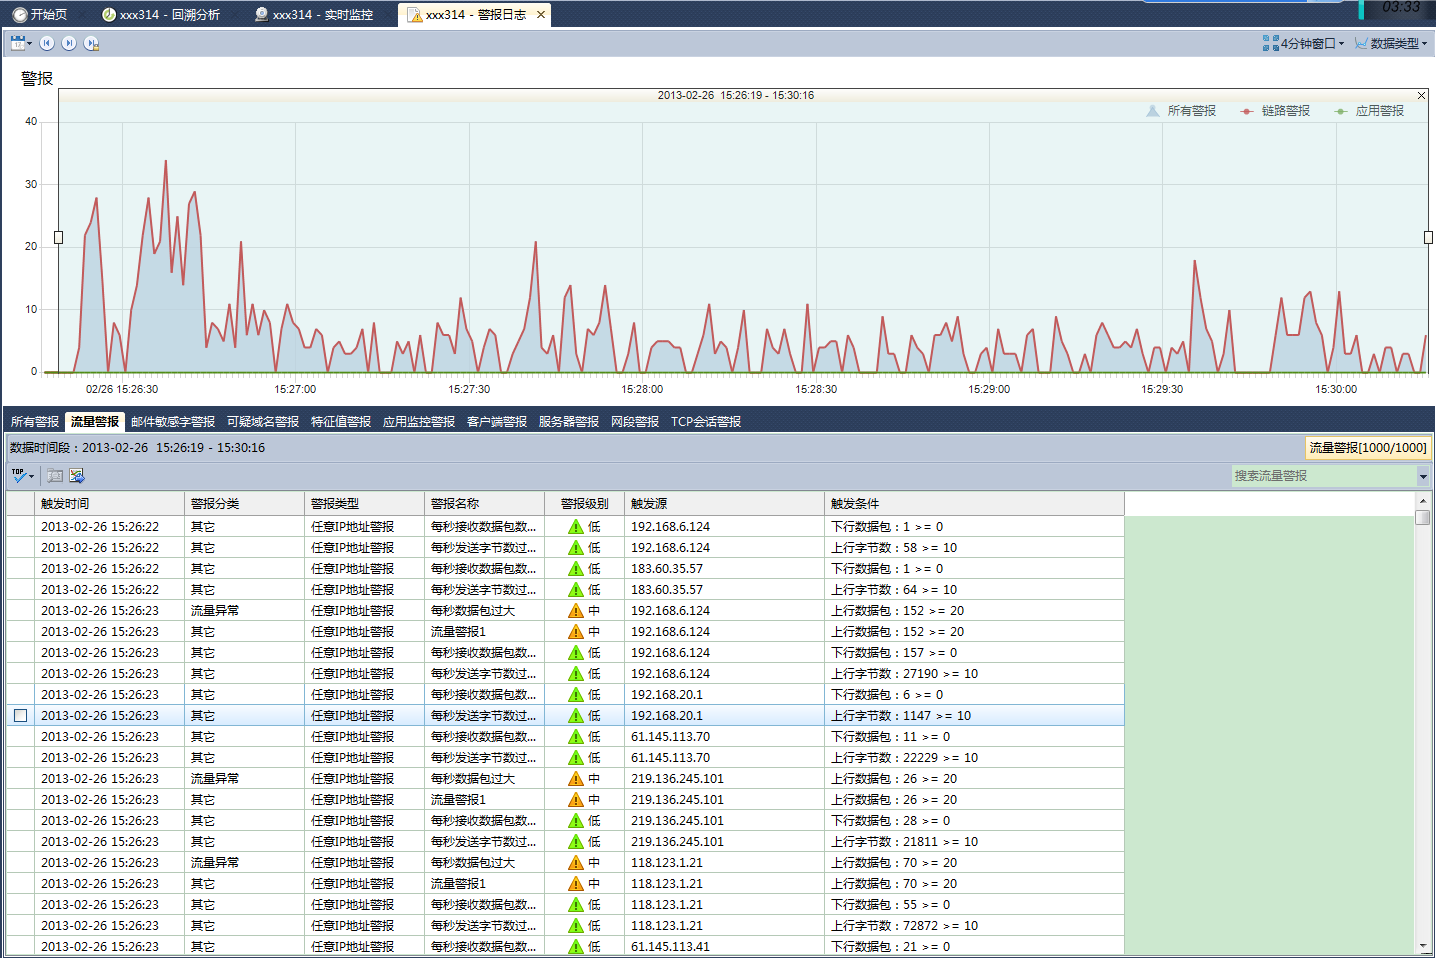Toggle 应用警报 series in chart legend
Screen dimensions: 1436x958
1370,111
